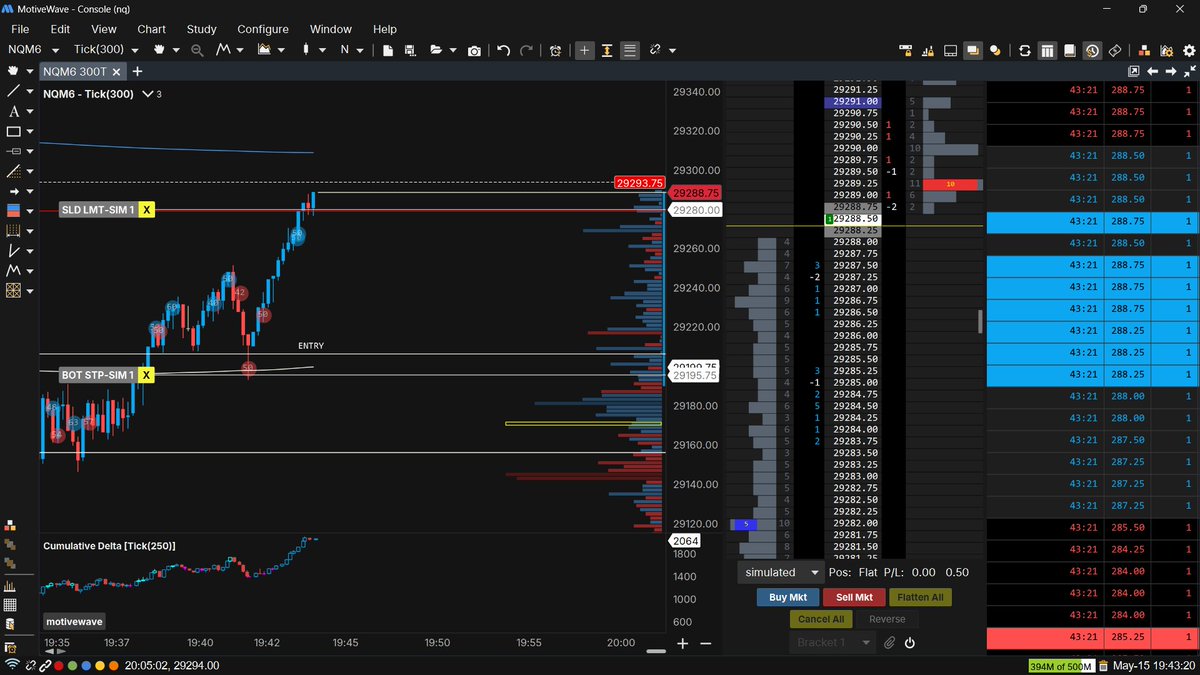This screenshot has width=1200, height=675.
Task: Click the green color dot in status bar
Action: pos(74,665)
